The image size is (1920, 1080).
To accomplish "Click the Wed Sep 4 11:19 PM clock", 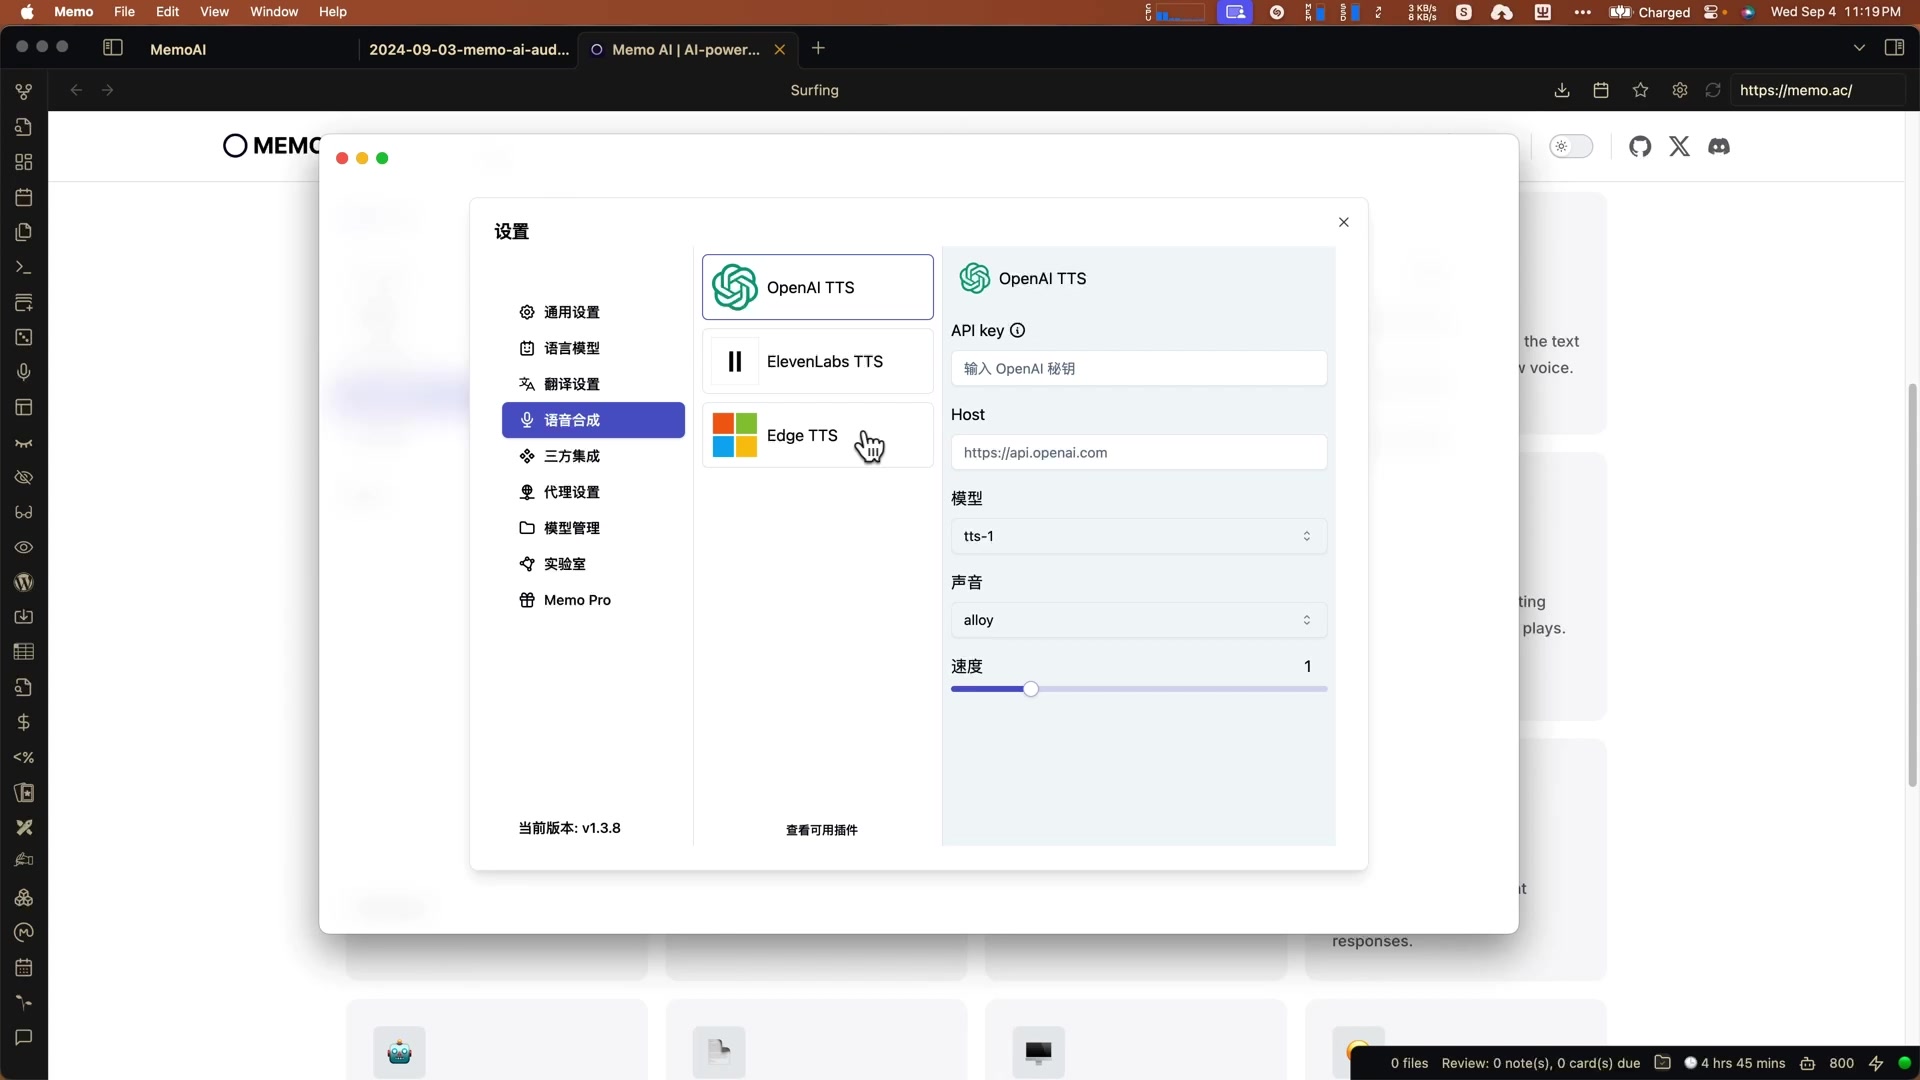I will point(1835,12).
